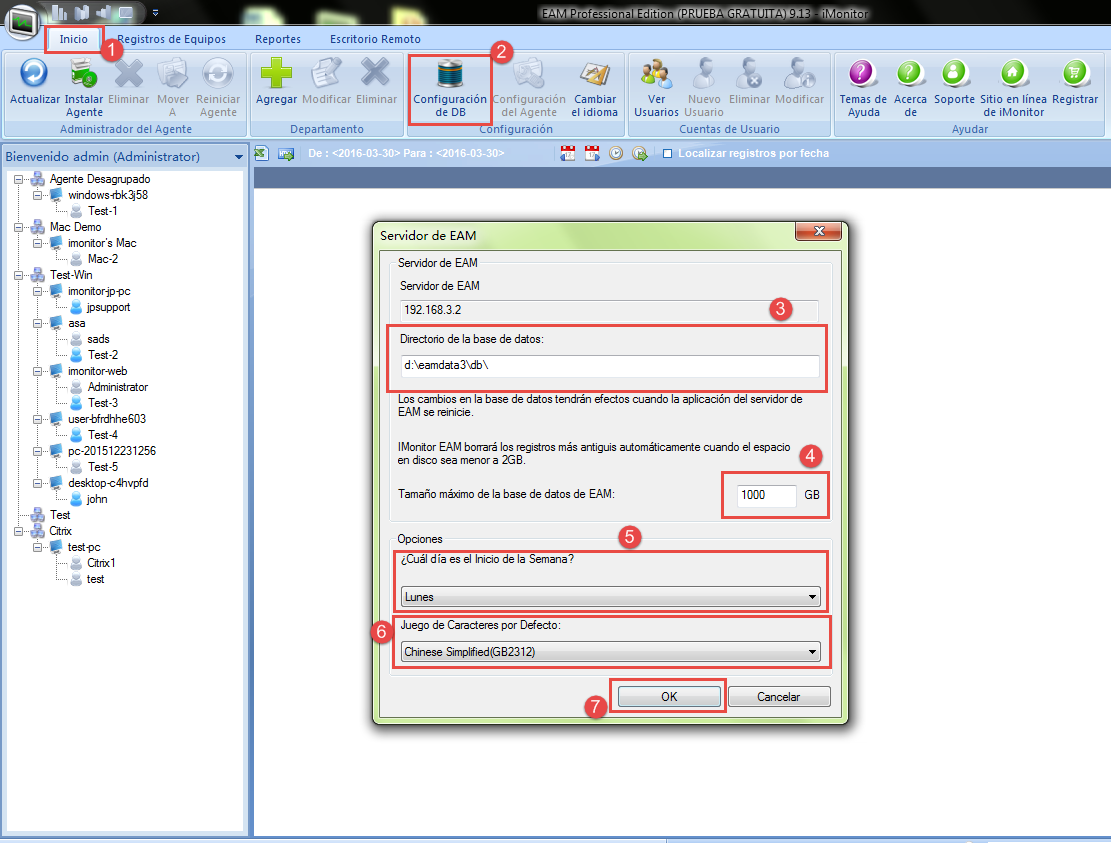Viewport: 1111px width, 843px height.
Task: Click the Instalar Agente icon
Action: pos(84,74)
